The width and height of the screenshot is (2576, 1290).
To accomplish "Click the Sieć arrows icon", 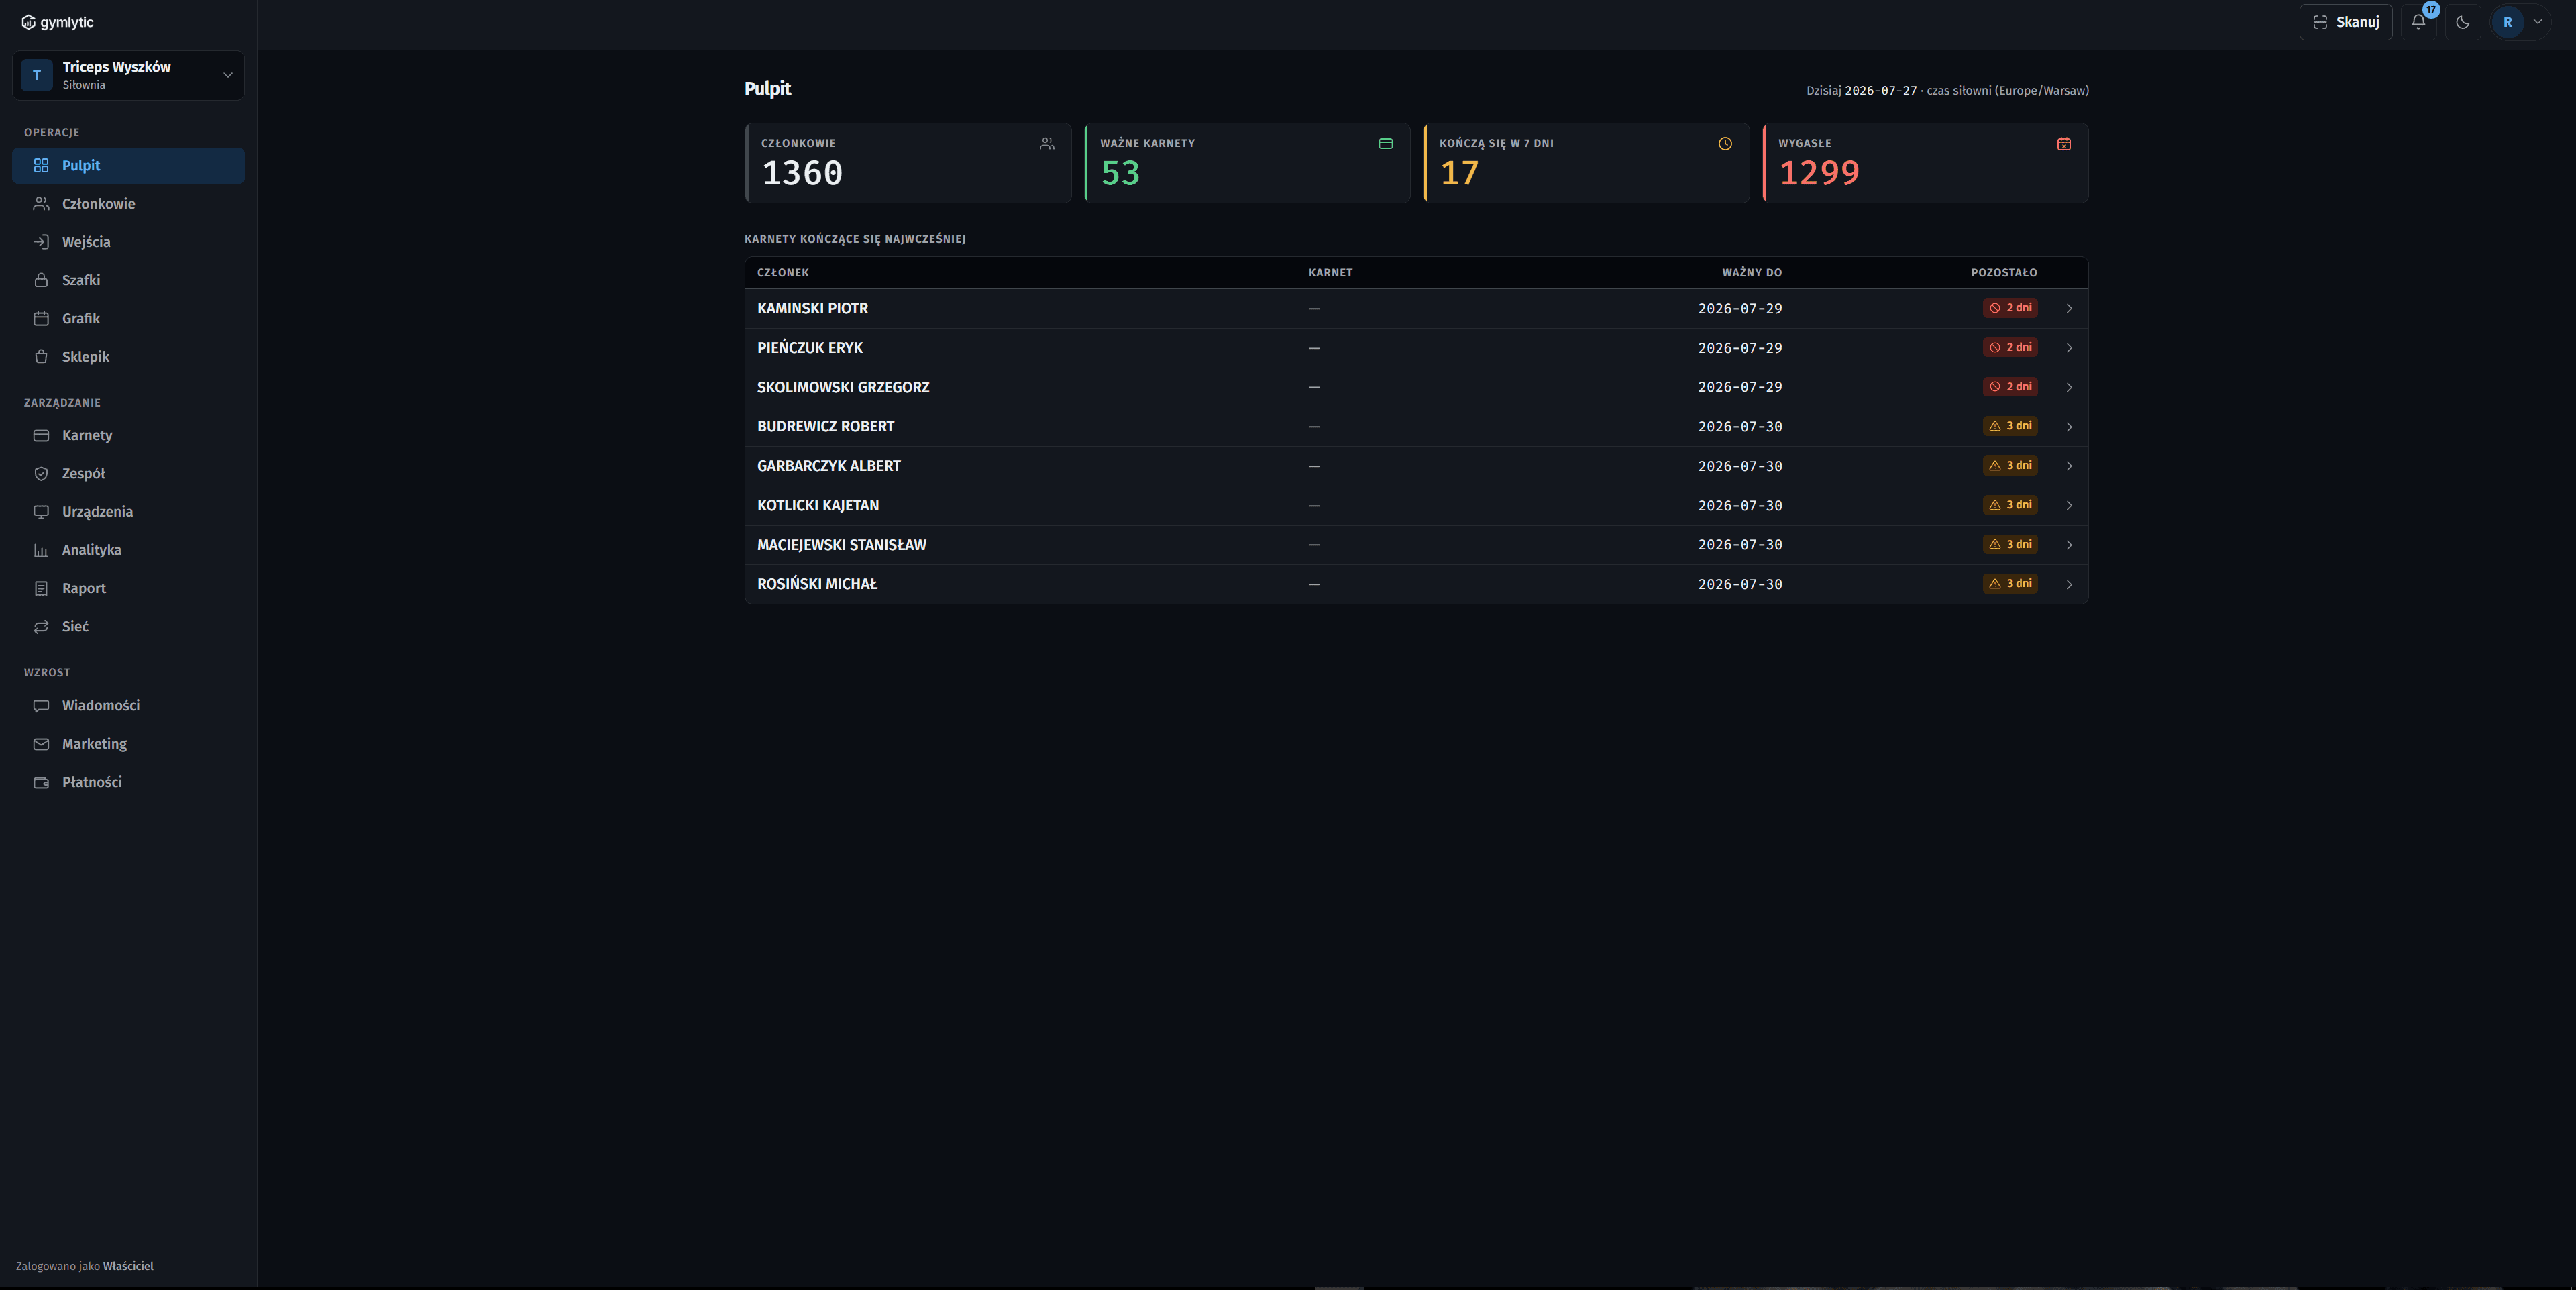I will pos(41,627).
